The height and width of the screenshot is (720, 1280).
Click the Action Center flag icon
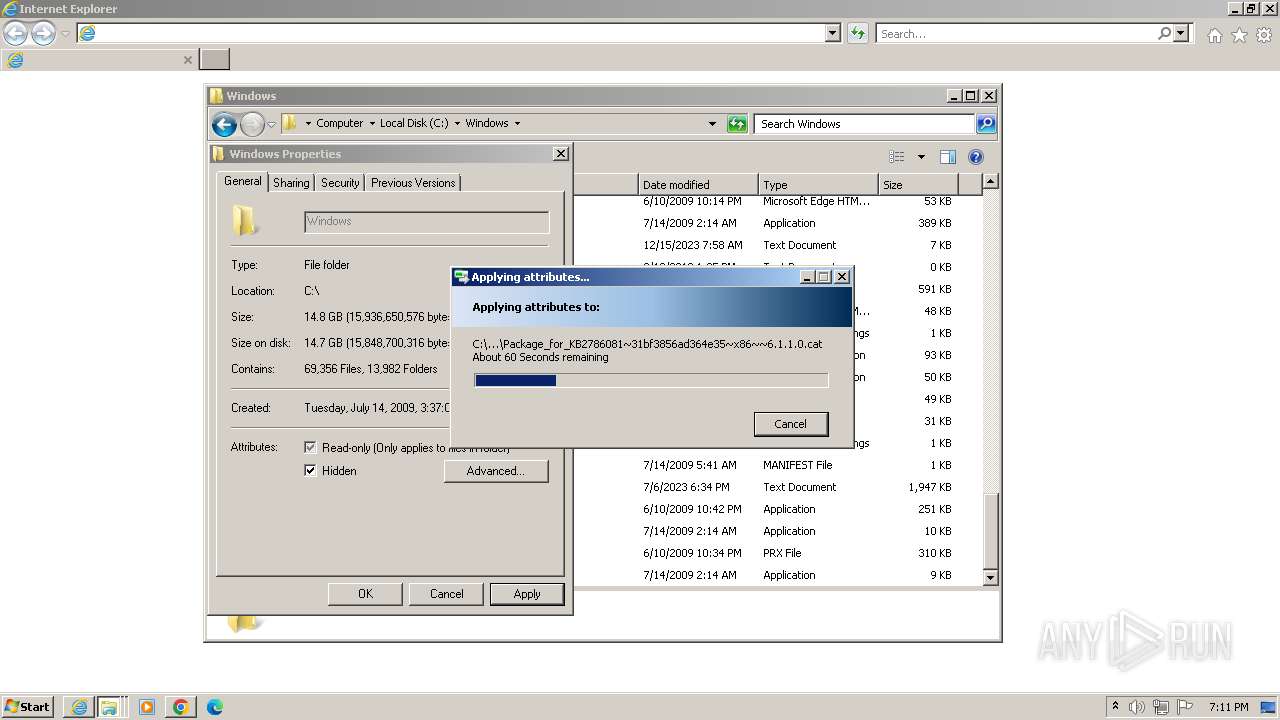[x=1185, y=707]
